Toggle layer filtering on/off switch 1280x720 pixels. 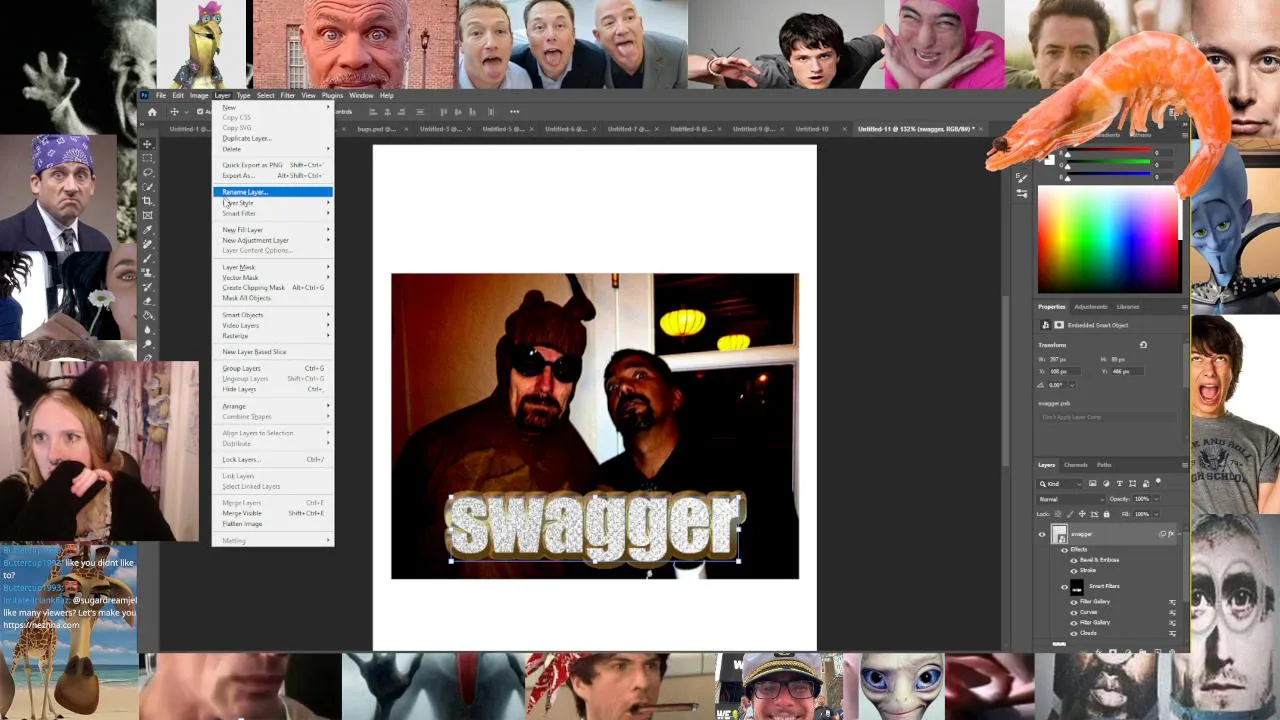[x=1160, y=484]
